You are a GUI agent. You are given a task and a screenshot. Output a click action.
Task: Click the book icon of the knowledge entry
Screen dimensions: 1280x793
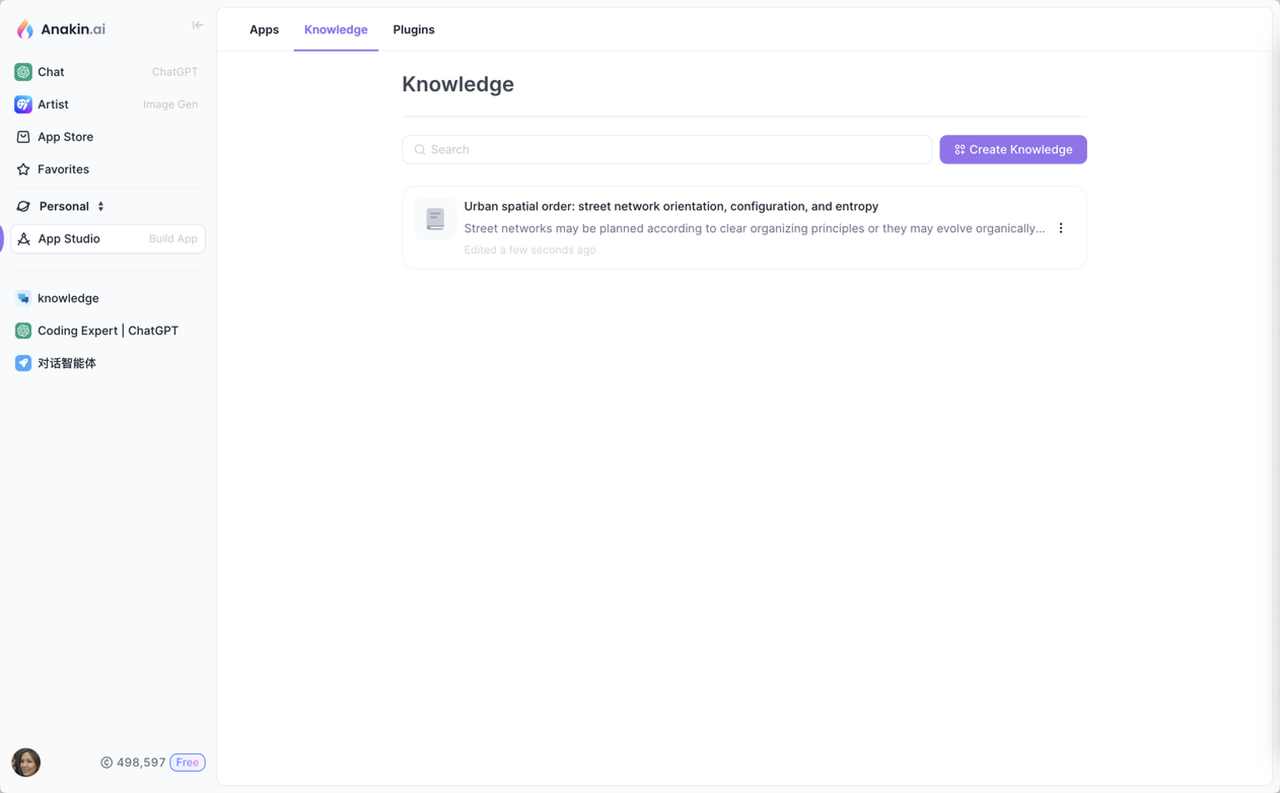point(435,219)
